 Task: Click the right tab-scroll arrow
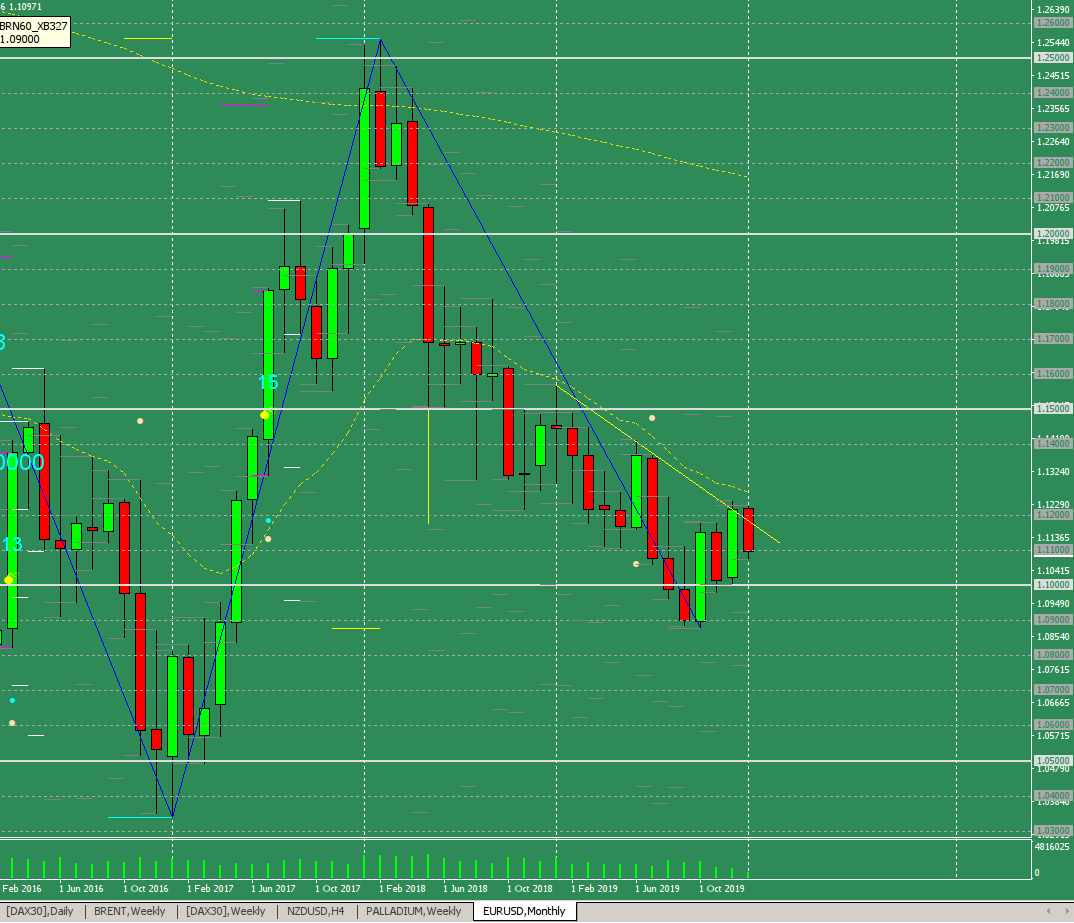pos(1066,911)
